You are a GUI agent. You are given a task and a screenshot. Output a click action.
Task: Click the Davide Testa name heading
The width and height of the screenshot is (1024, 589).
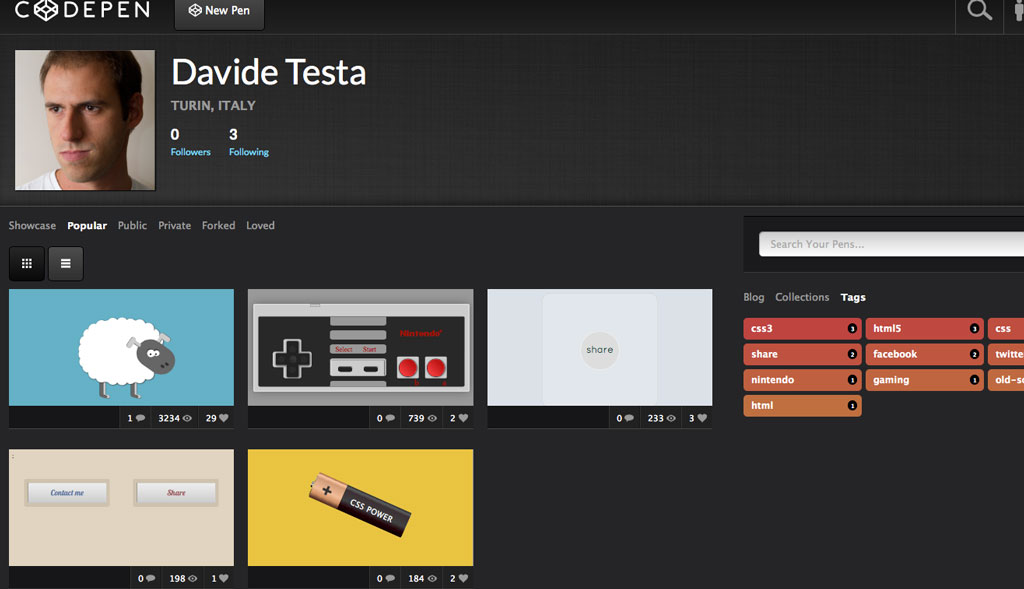(268, 72)
